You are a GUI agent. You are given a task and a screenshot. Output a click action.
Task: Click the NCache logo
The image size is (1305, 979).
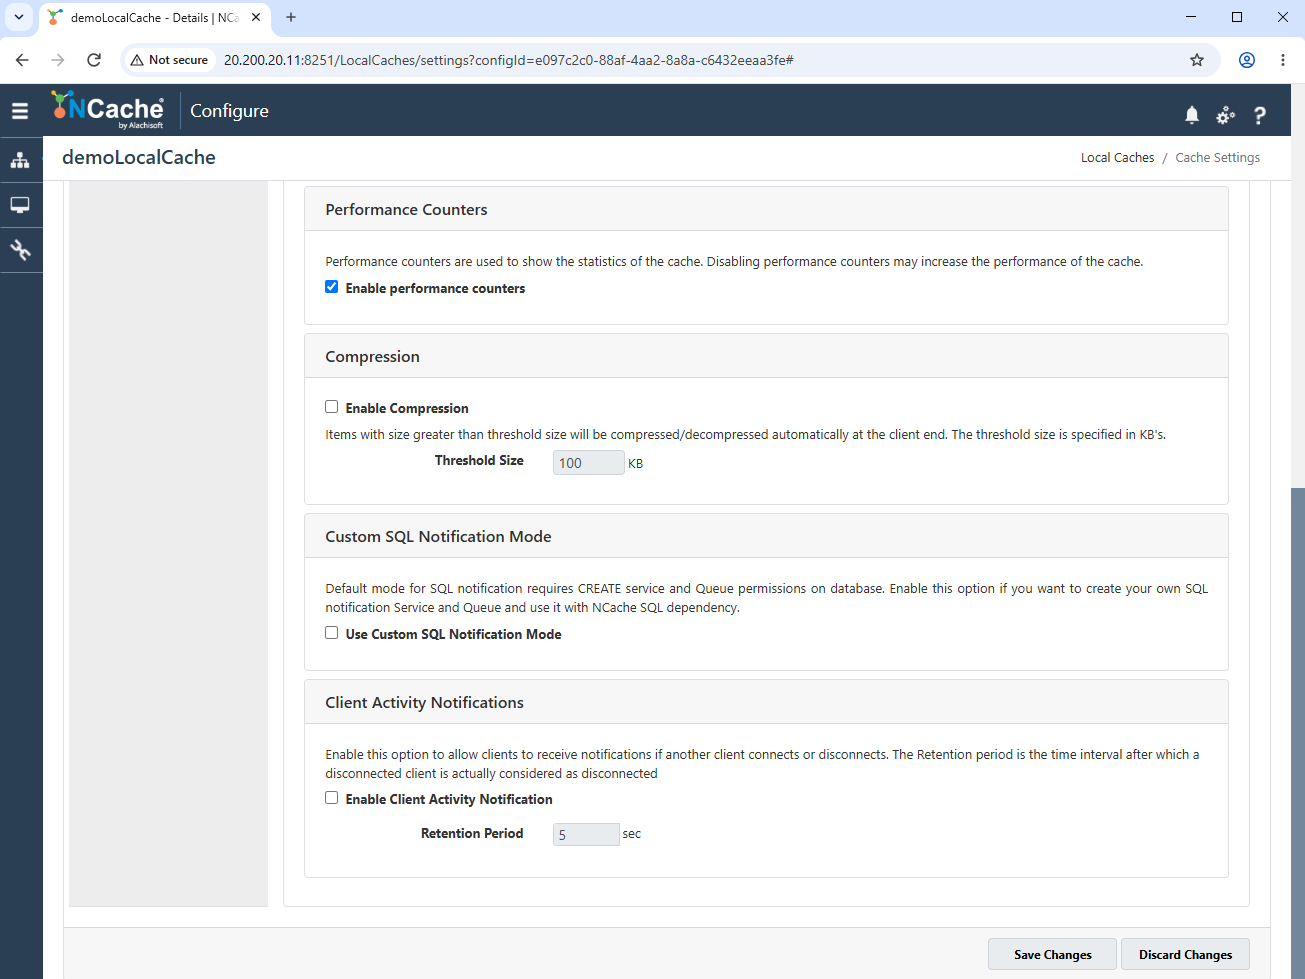tap(108, 110)
